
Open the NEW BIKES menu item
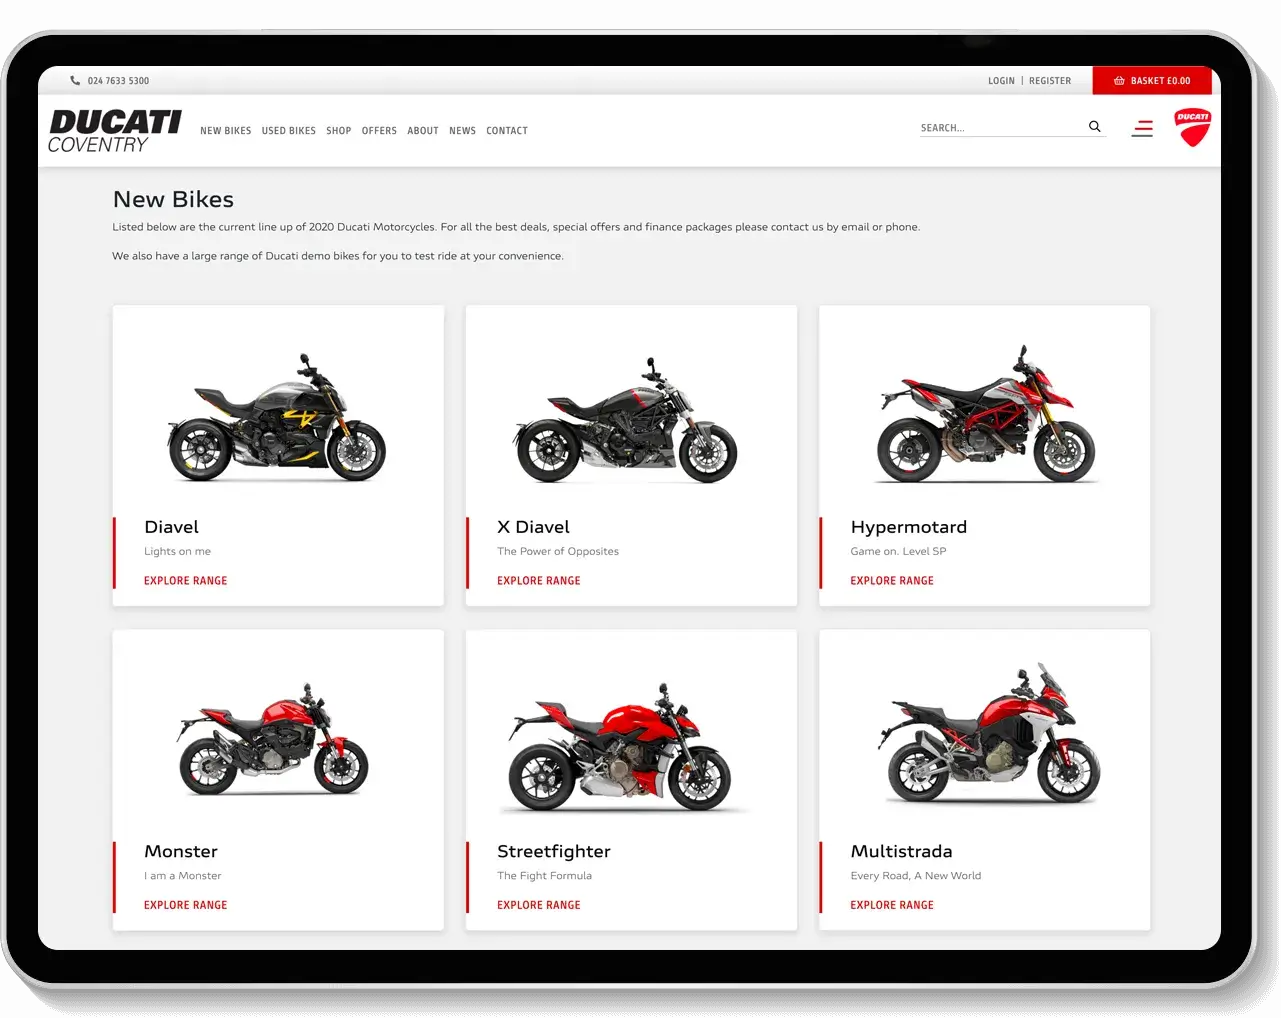[226, 130]
